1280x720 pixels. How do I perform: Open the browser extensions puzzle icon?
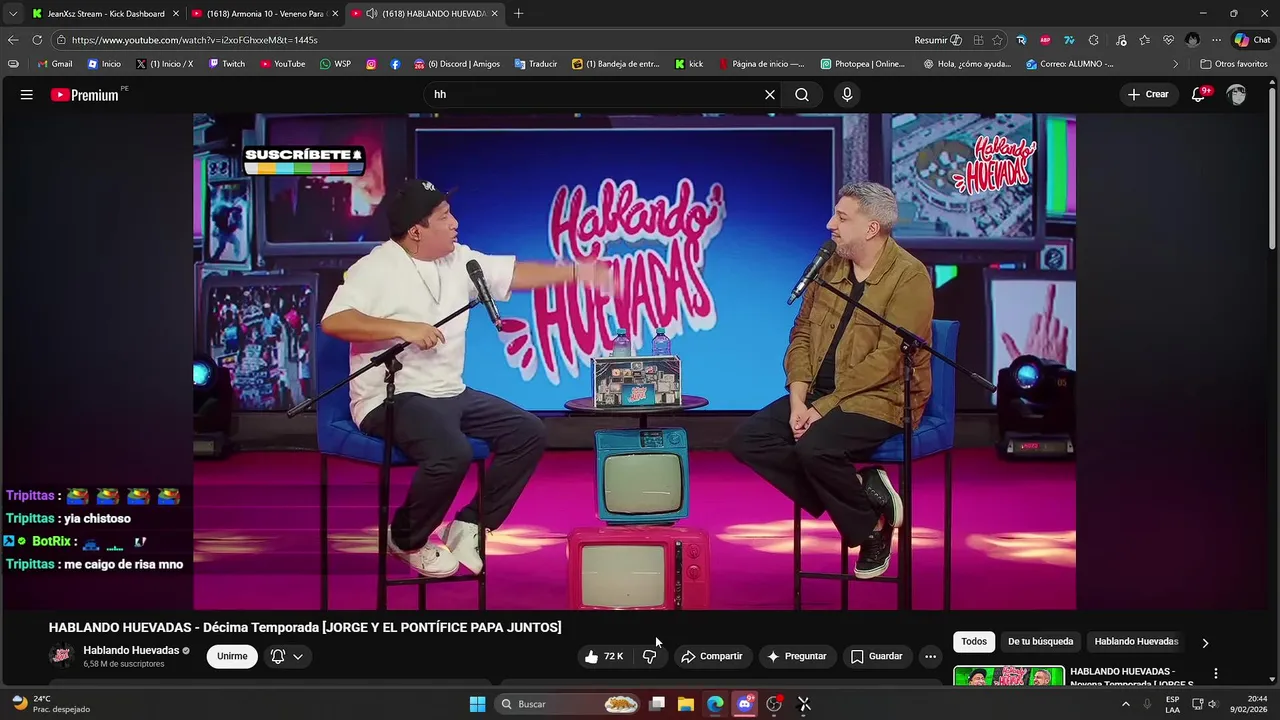pos(1093,40)
